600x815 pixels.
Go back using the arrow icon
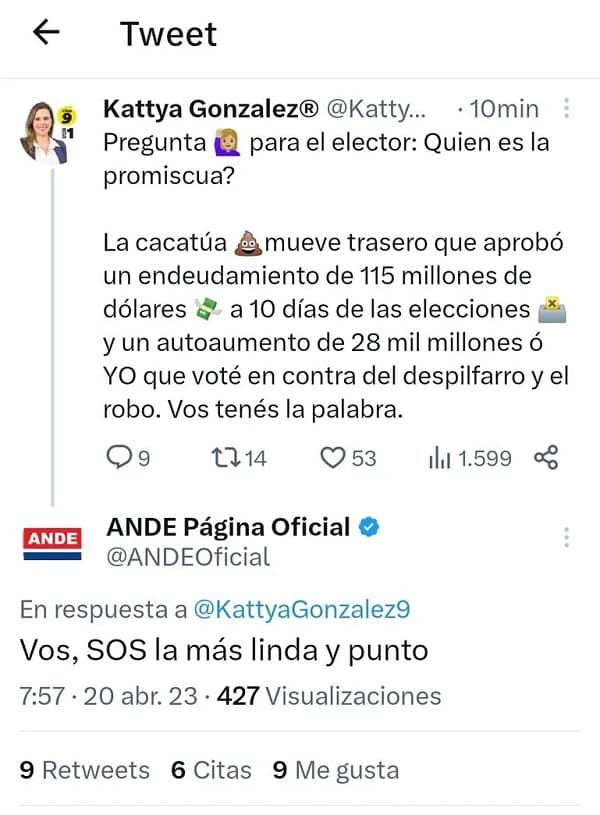46,33
